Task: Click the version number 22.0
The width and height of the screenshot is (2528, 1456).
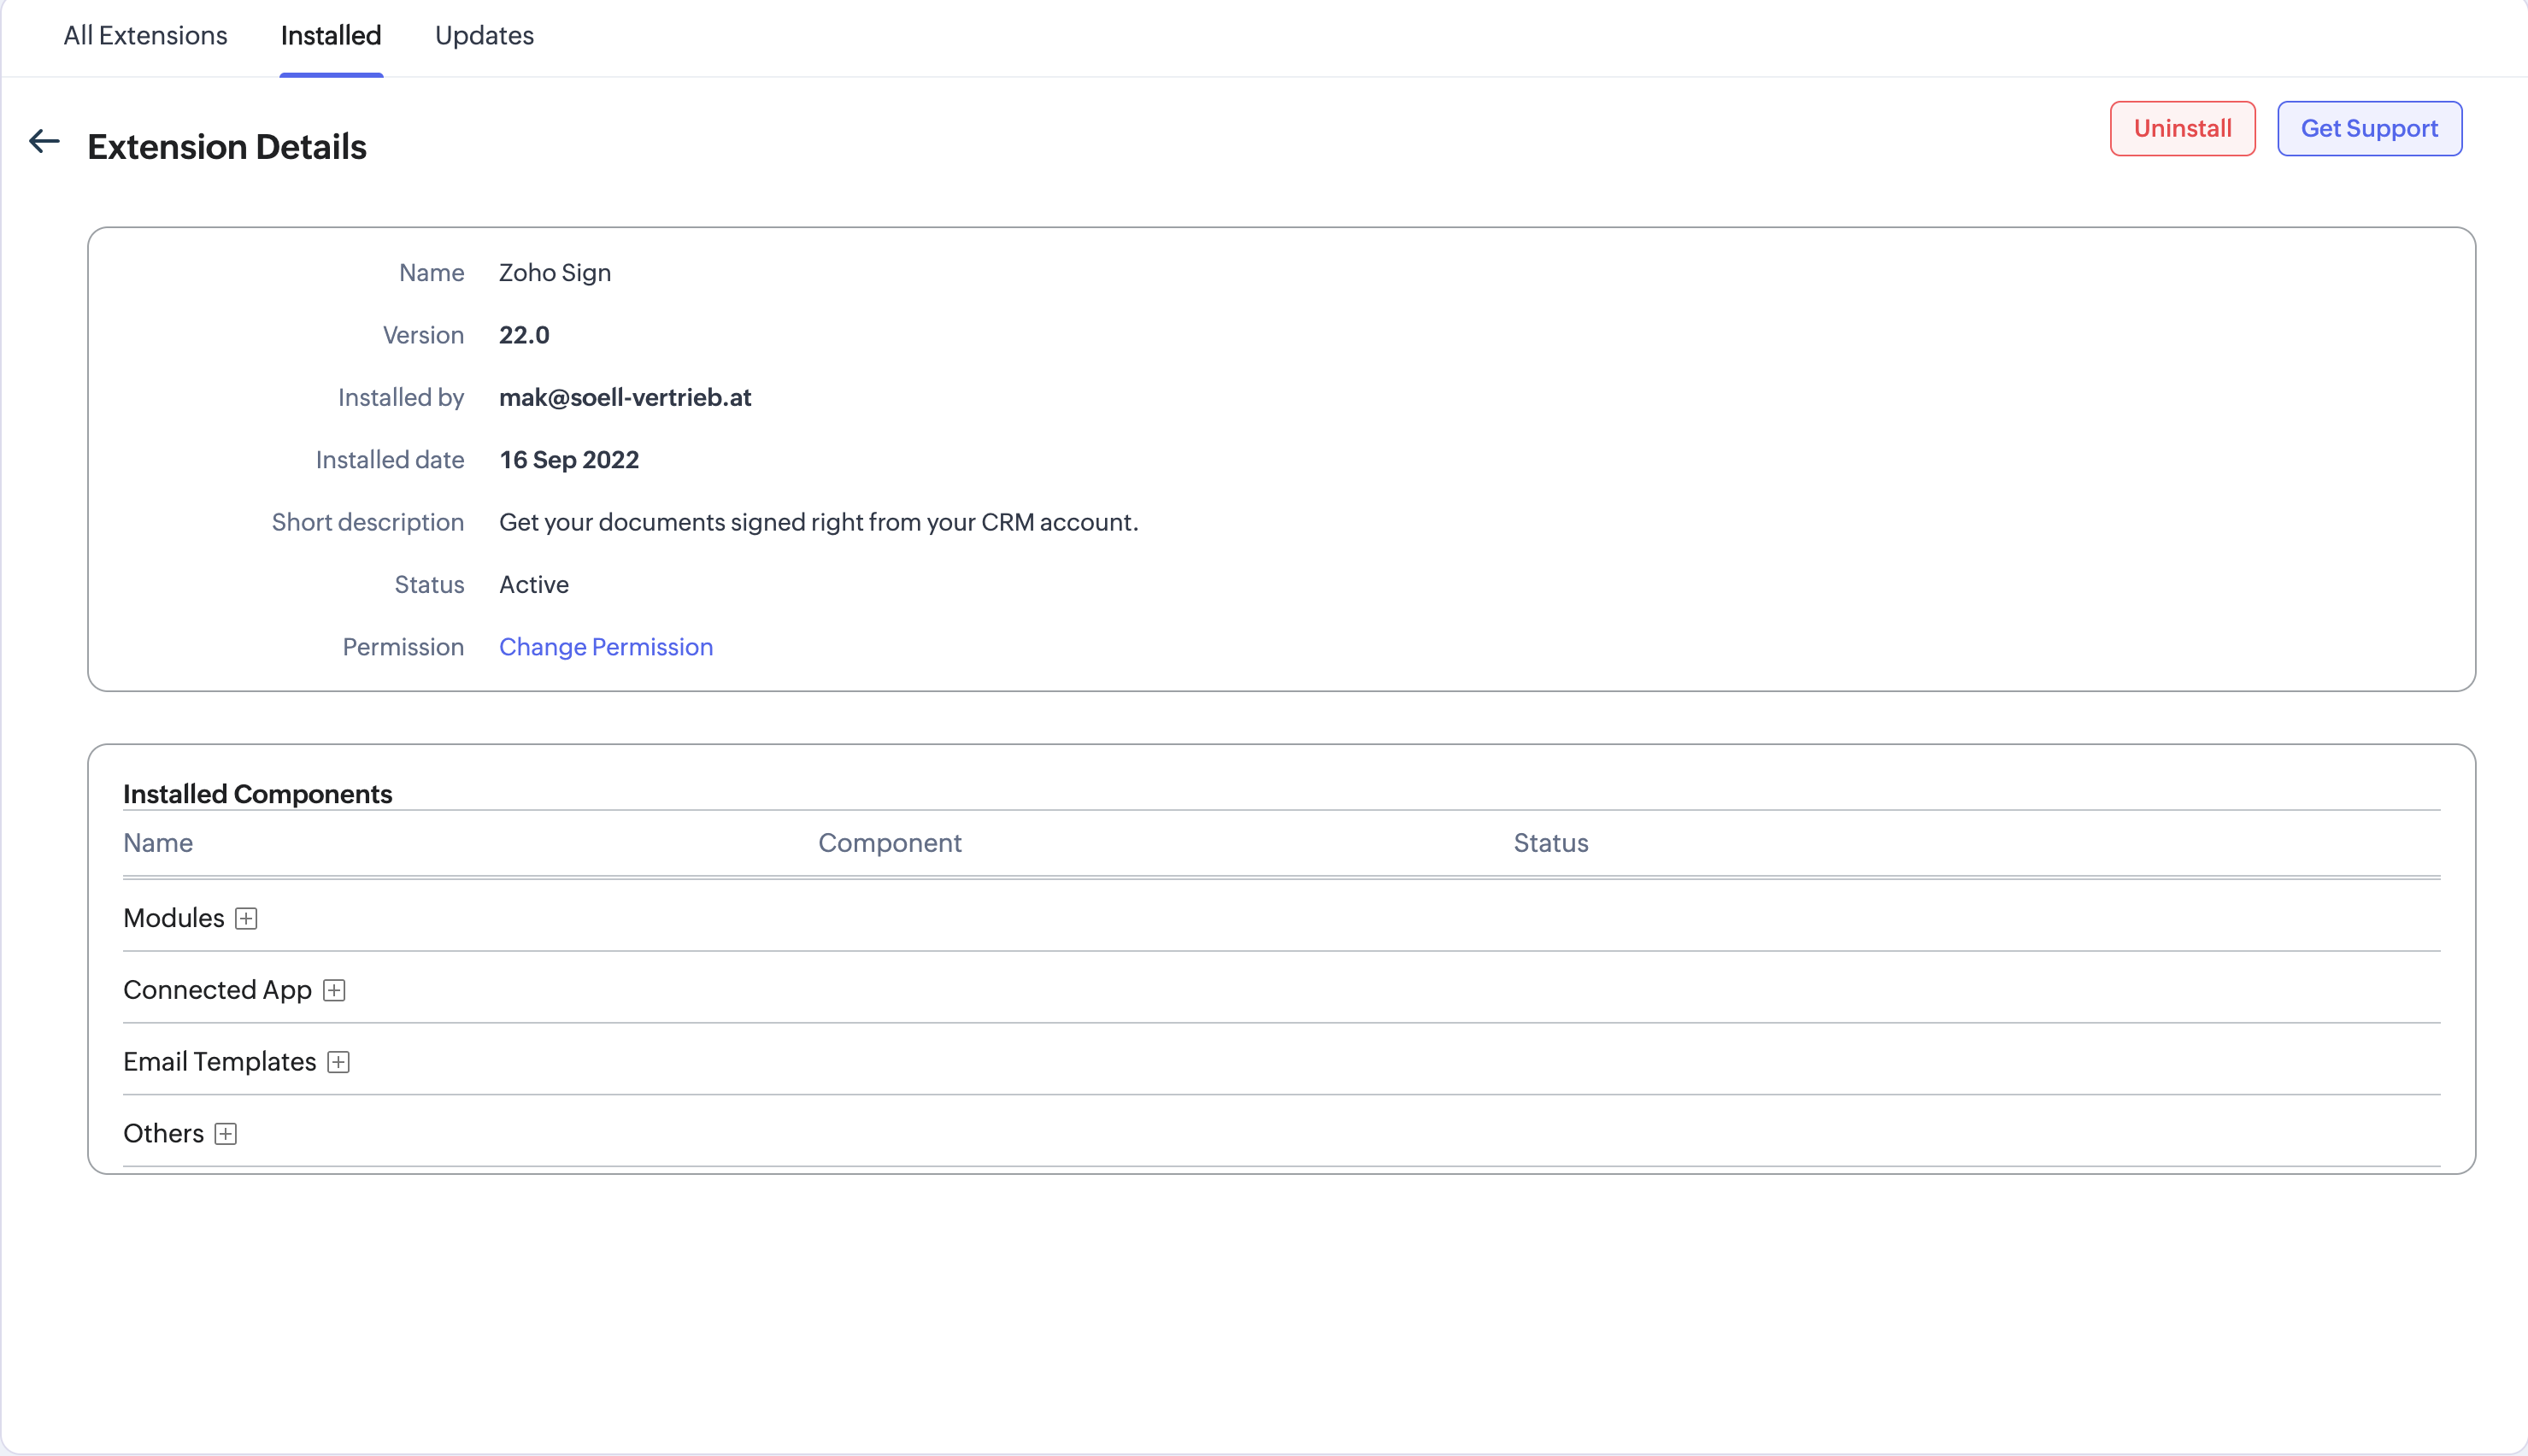Action: tap(524, 335)
